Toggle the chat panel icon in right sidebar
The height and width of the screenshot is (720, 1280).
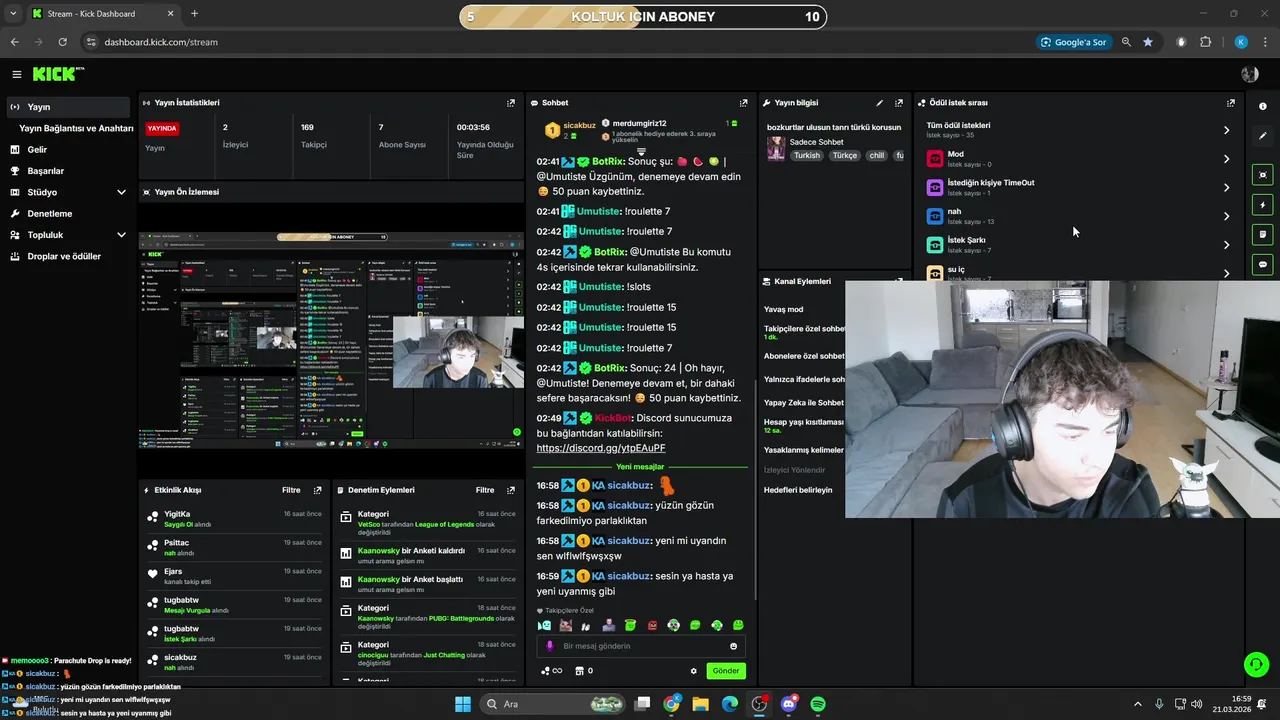pos(1263,265)
